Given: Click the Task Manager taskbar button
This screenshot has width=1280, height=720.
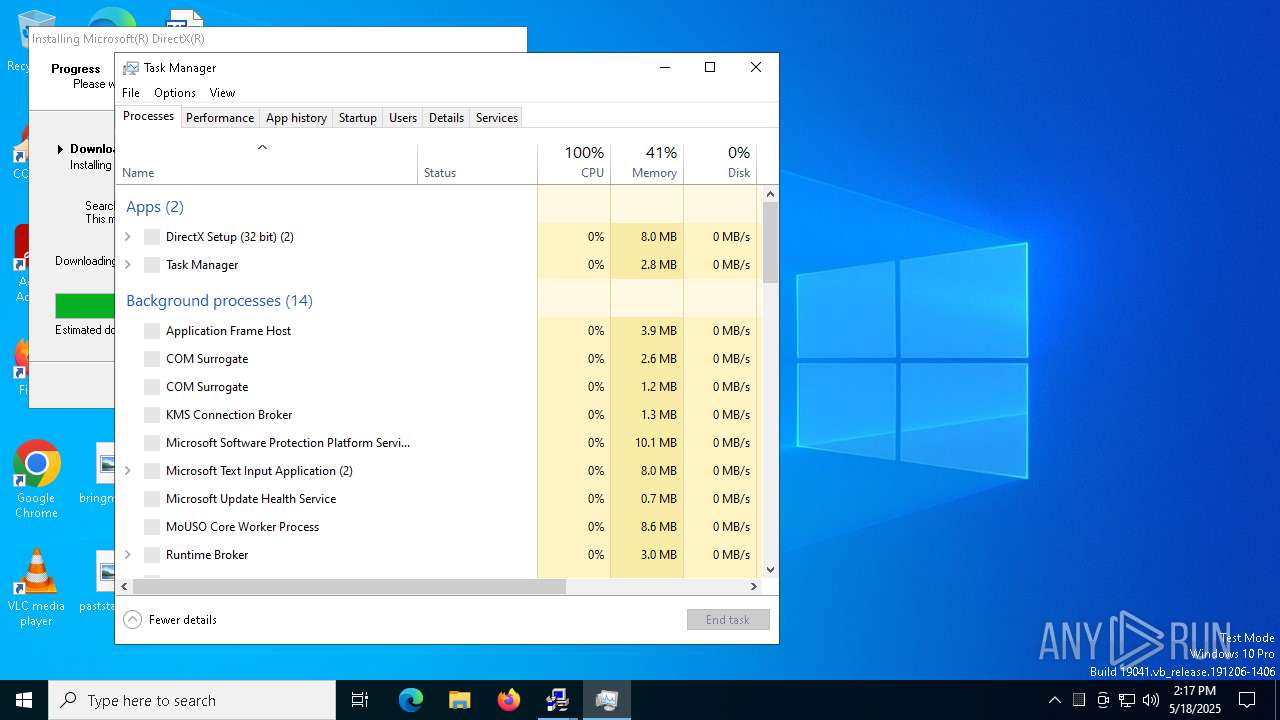Looking at the screenshot, I should coord(606,700).
